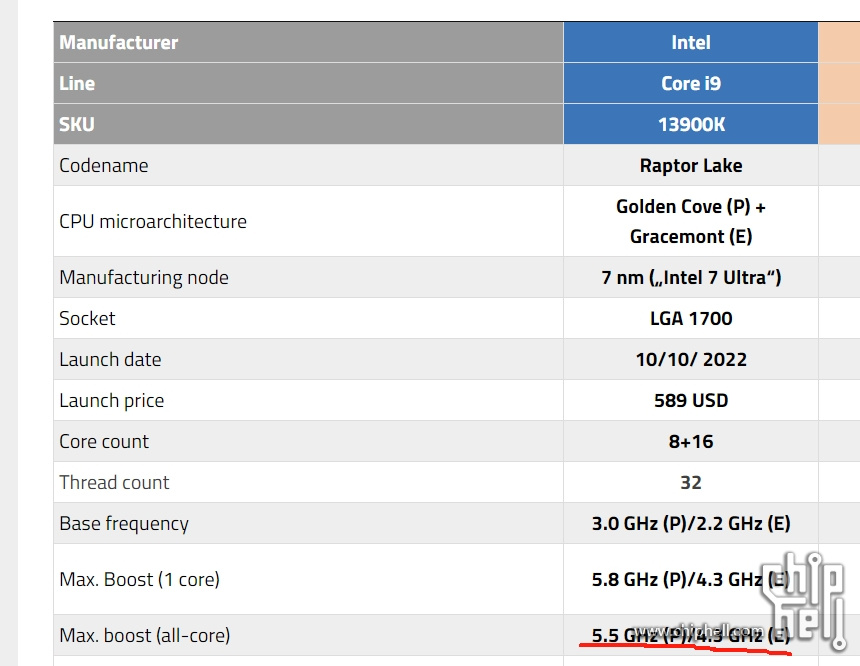Select Golden Cove (P) + Gracemont (E) value

coord(691,222)
